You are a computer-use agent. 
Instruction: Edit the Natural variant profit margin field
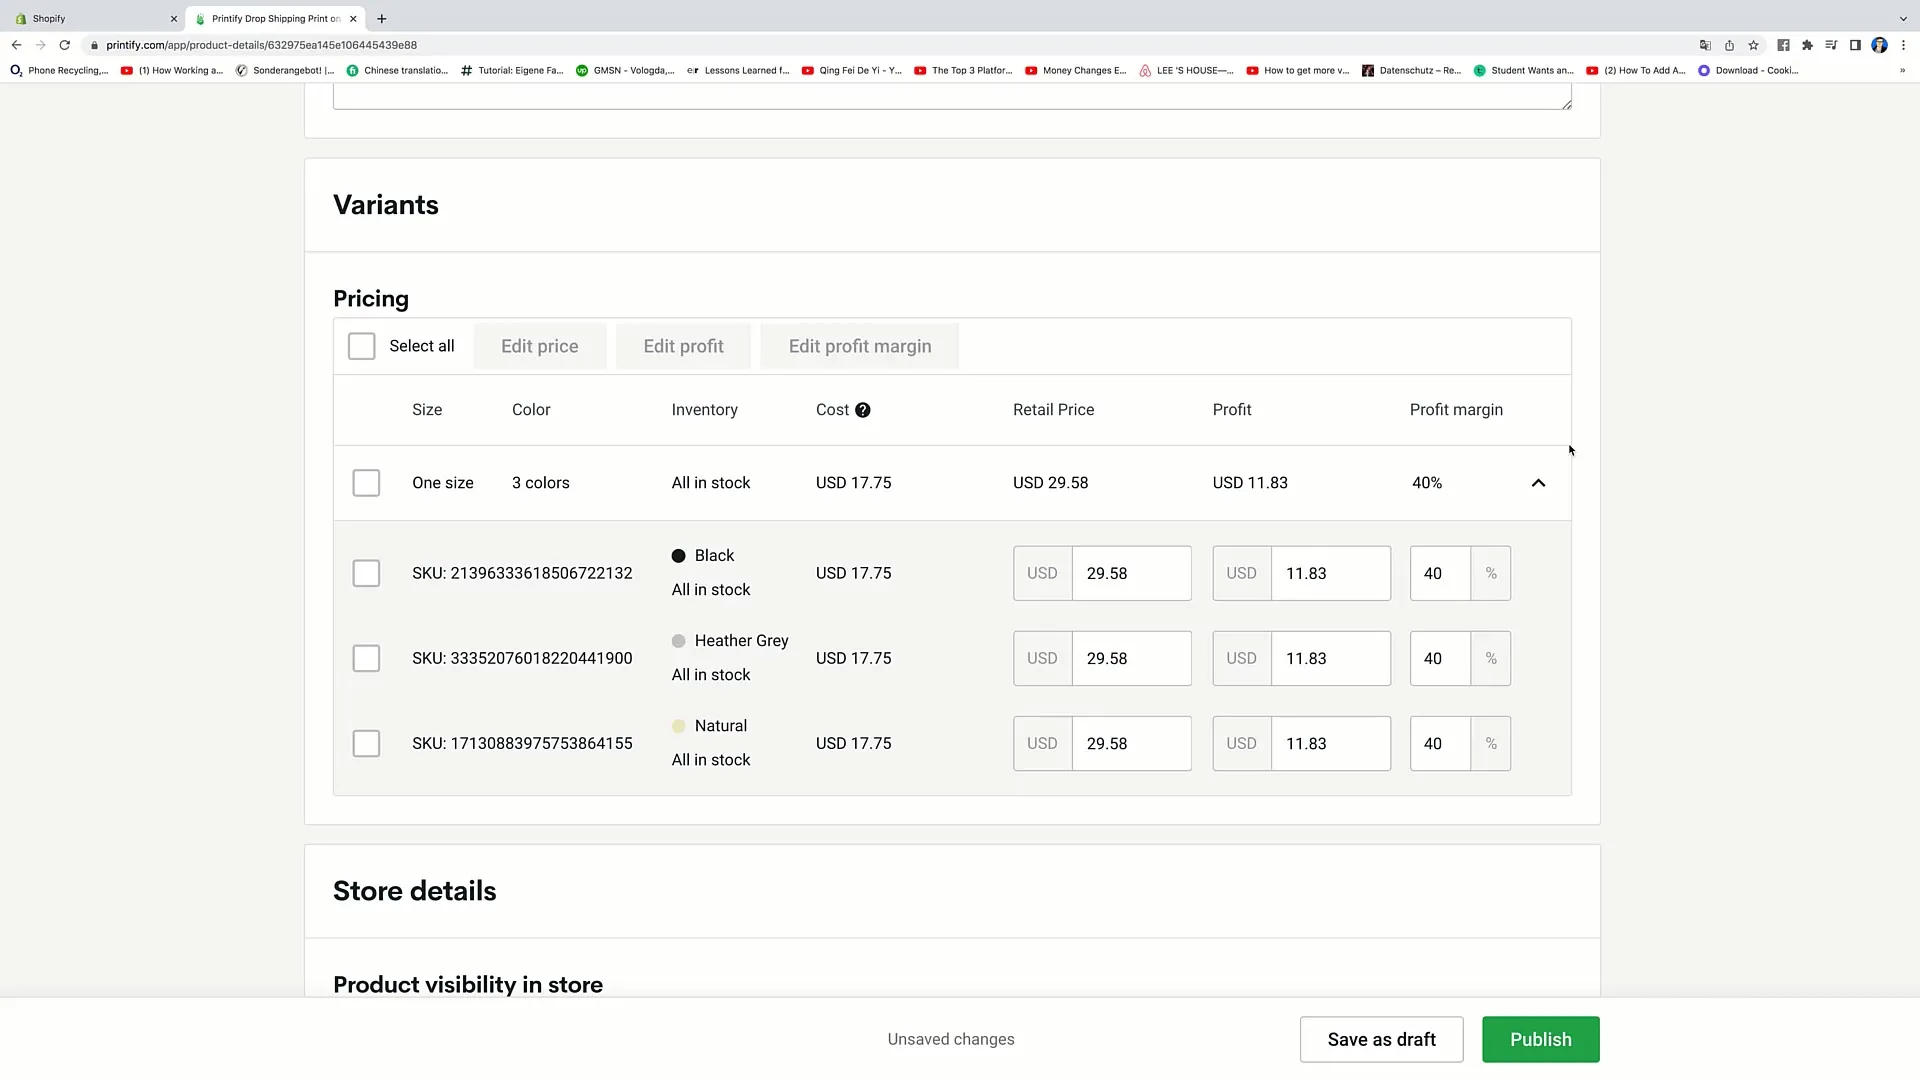point(1440,743)
